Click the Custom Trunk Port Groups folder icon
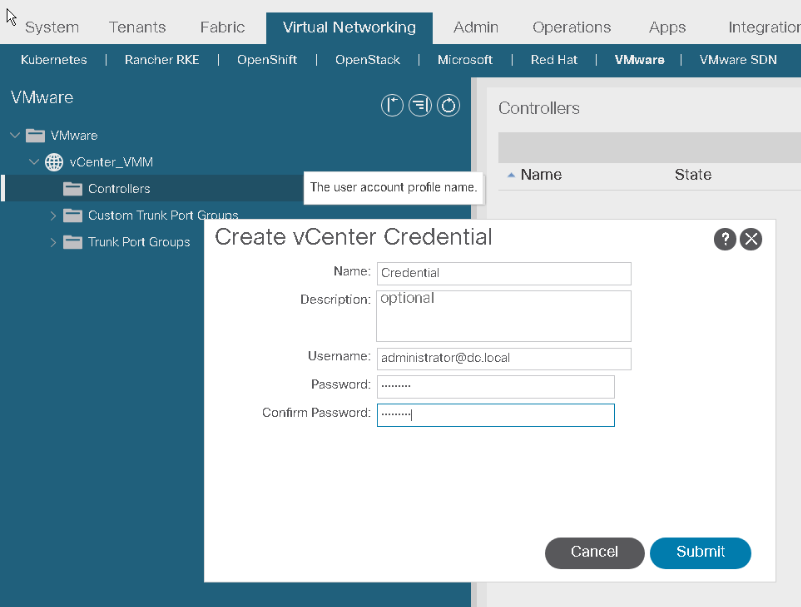Screen dimensions: 801x607 73,215
